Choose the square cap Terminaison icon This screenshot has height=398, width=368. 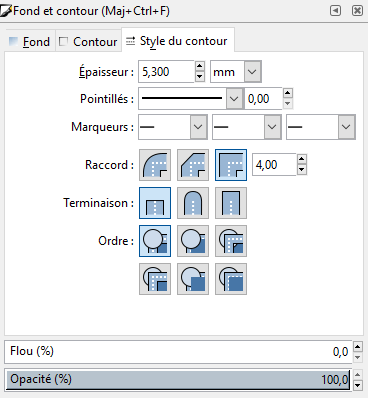231,203
